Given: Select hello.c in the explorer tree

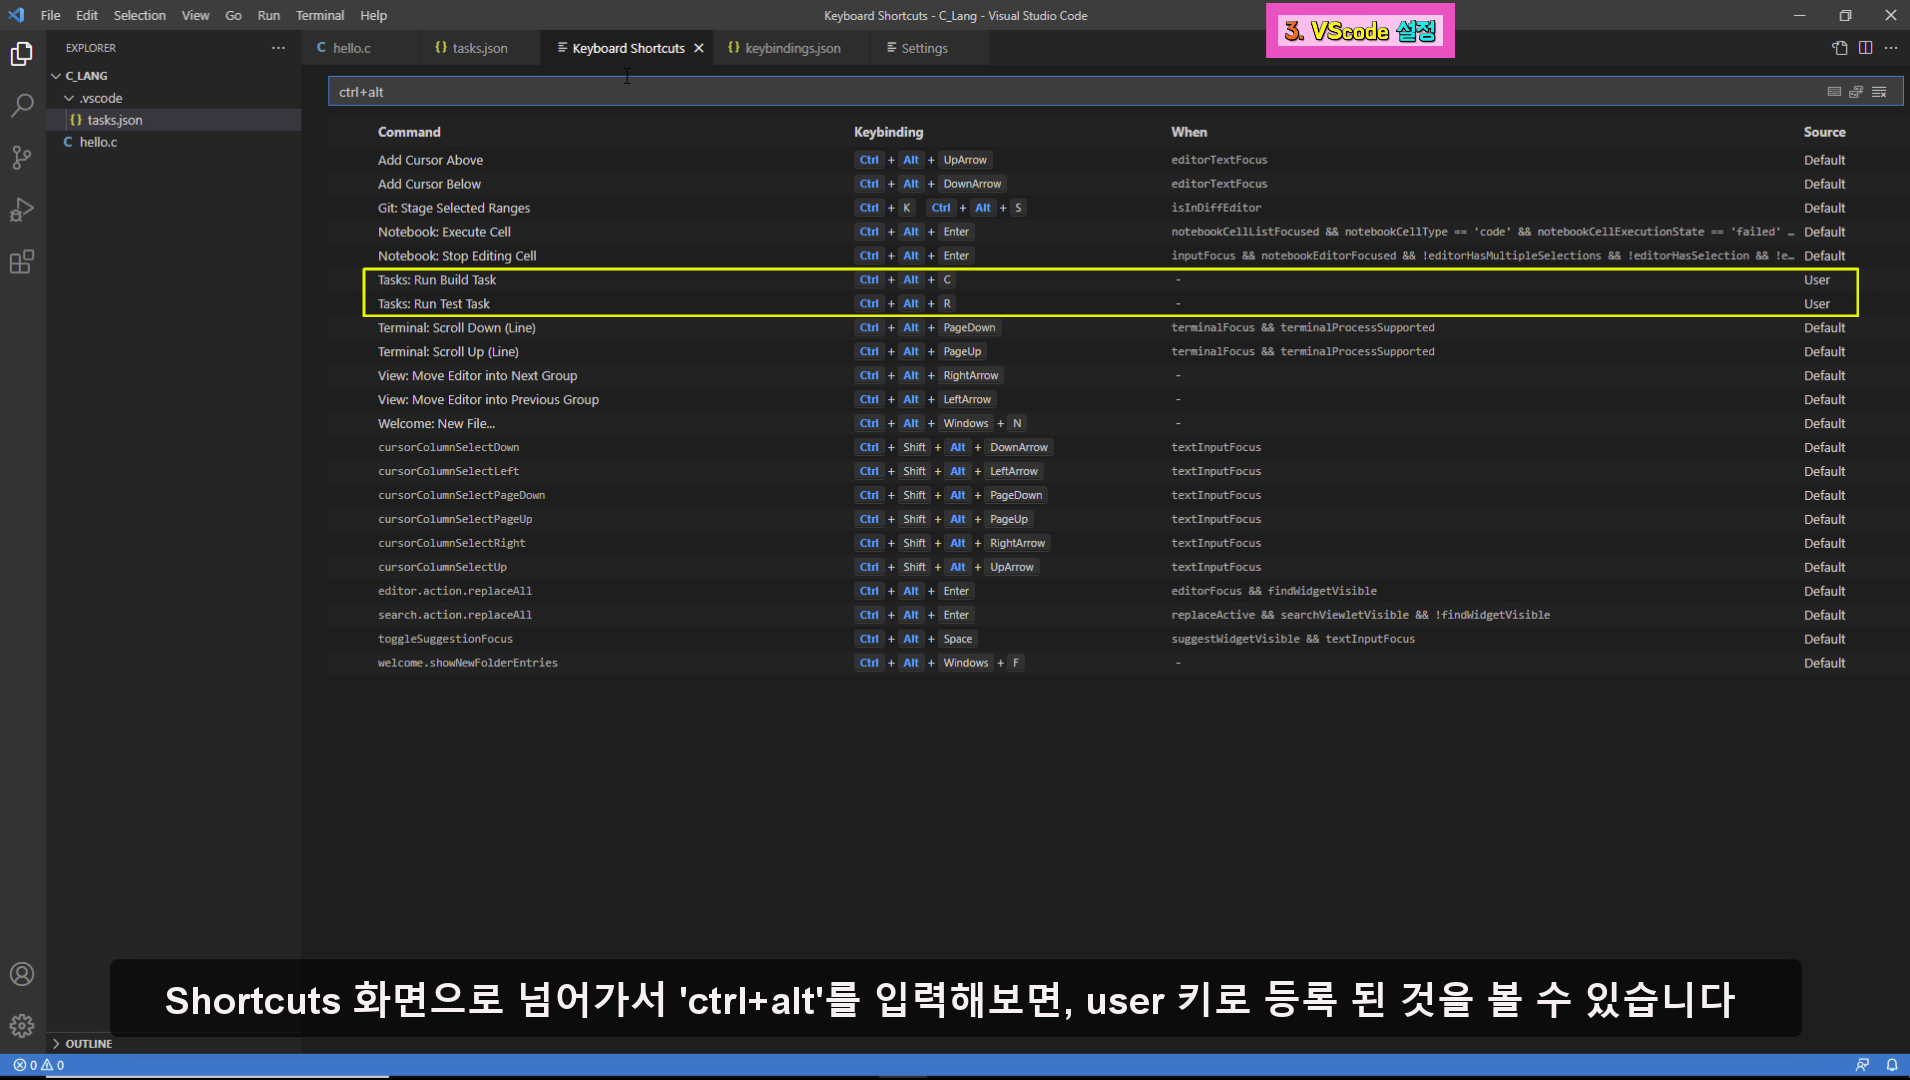Looking at the screenshot, I should [x=173, y=142].
